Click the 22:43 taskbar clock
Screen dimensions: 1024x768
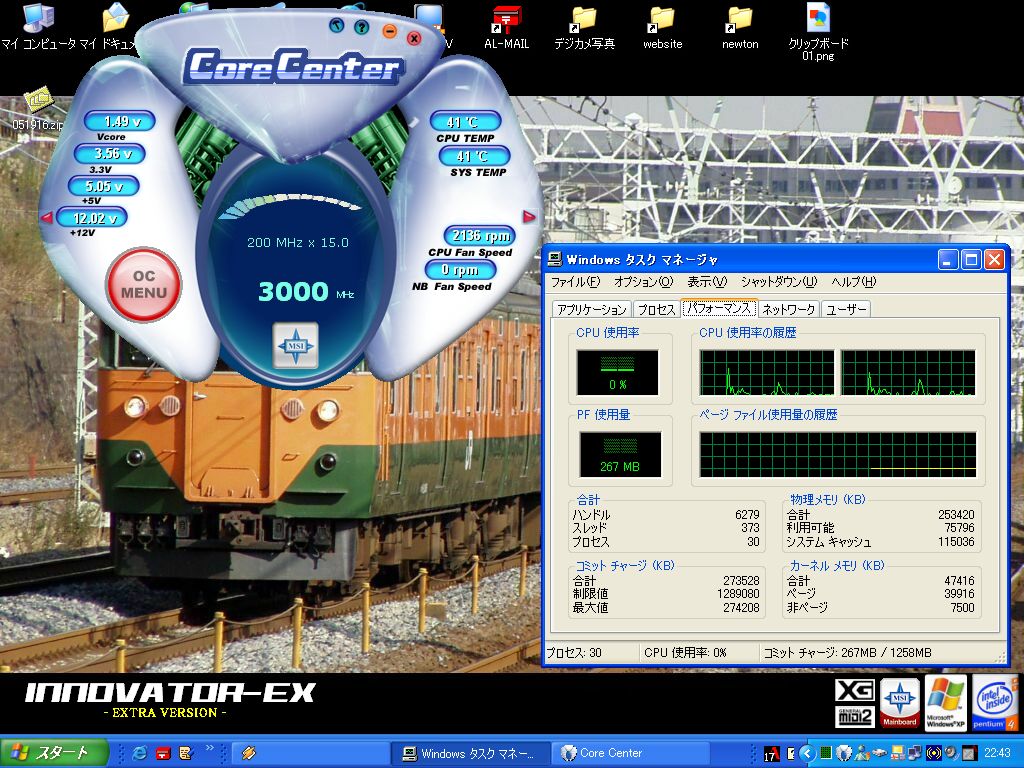click(x=997, y=754)
